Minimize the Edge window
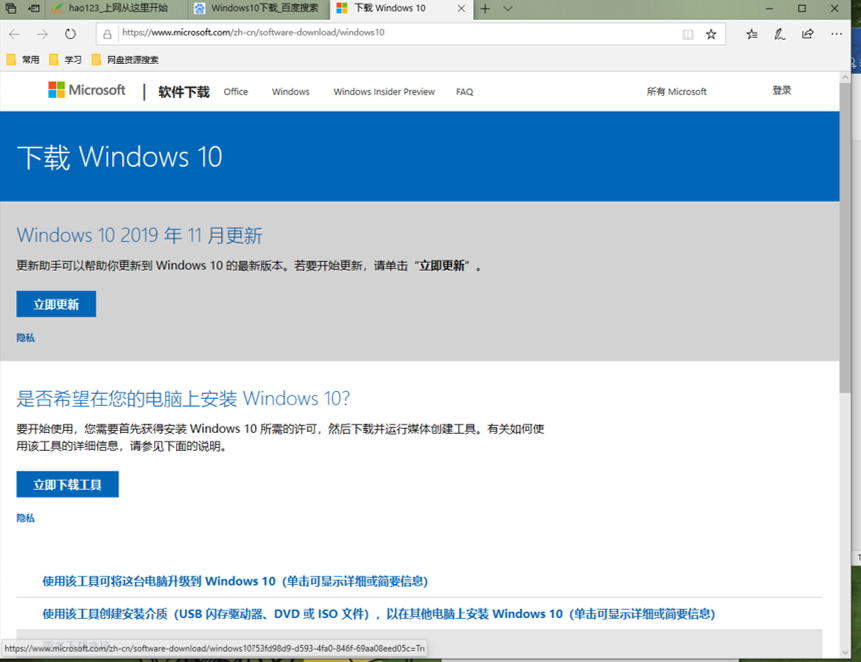This screenshot has width=861, height=662. pos(769,9)
